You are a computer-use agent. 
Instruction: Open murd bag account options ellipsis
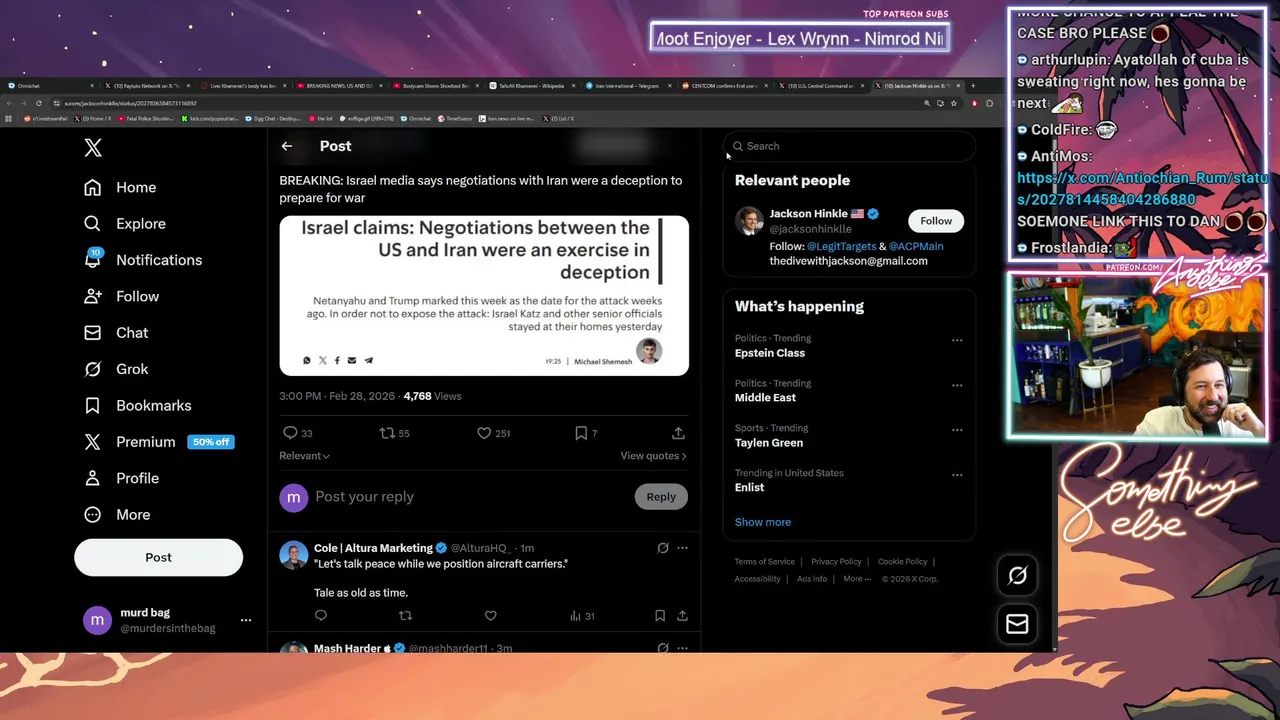(246, 620)
